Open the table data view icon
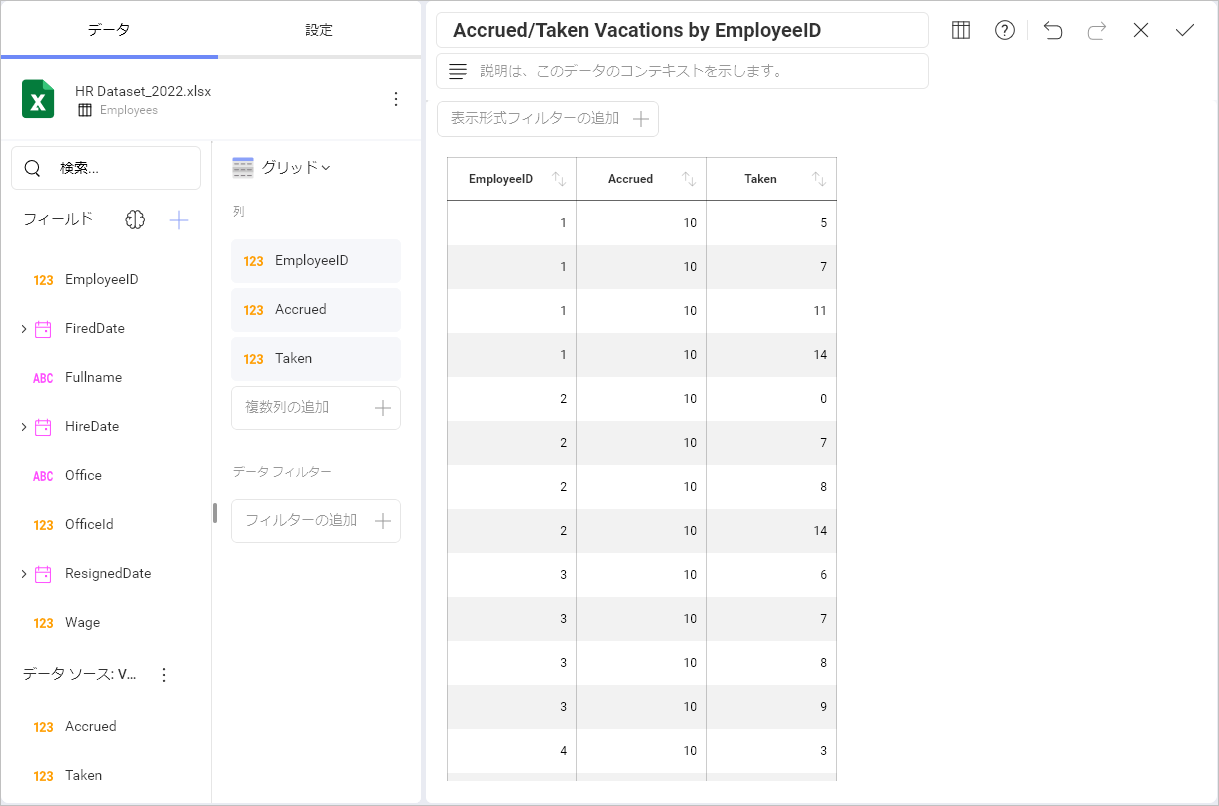The width and height of the screenshot is (1219, 806). [x=961, y=30]
